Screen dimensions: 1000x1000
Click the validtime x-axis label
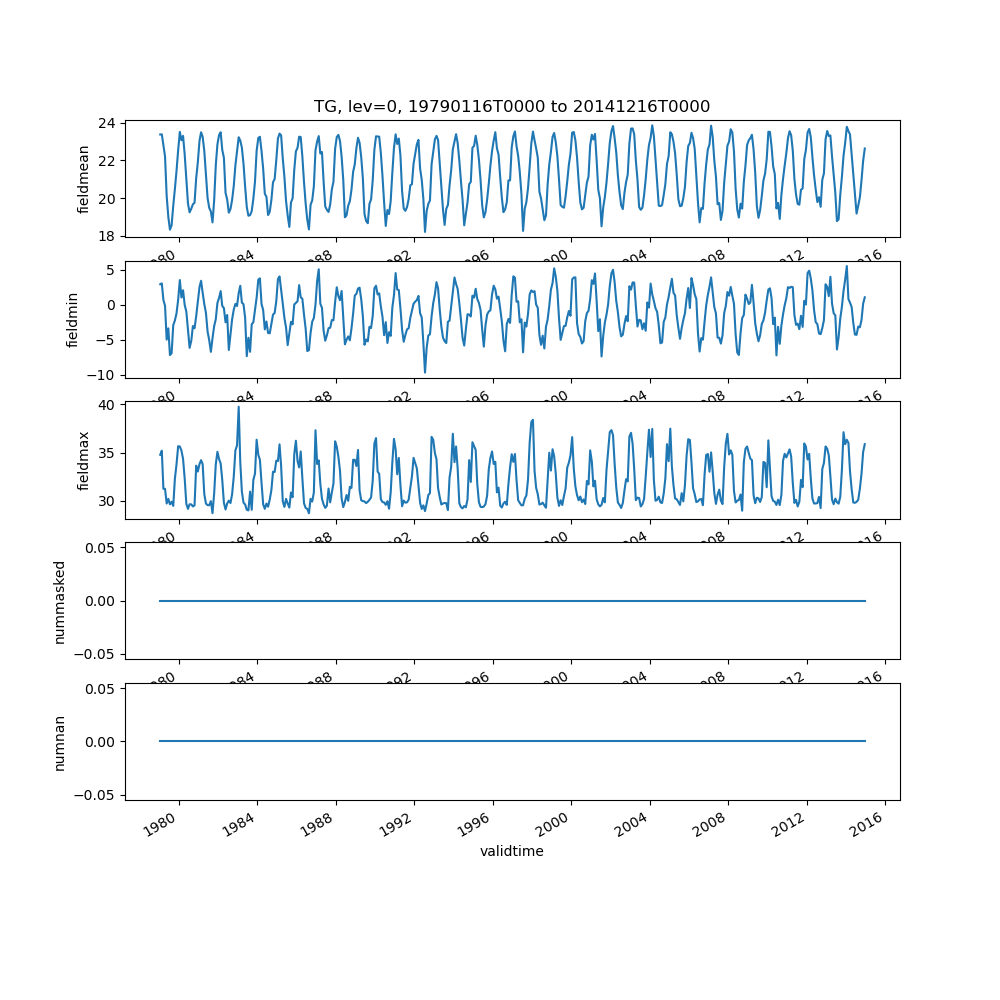click(512, 851)
